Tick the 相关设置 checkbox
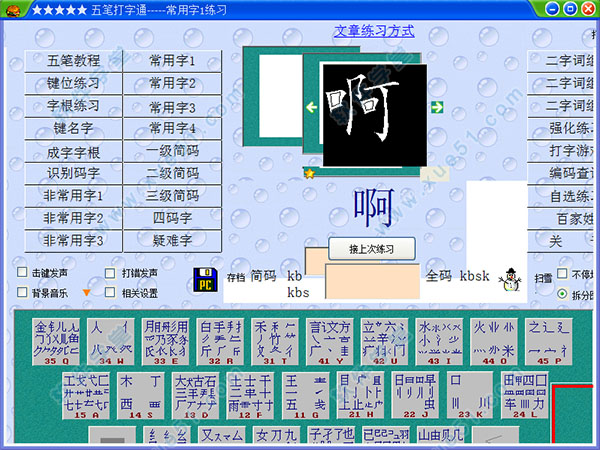The image size is (600, 450). (x=110, y=292)
